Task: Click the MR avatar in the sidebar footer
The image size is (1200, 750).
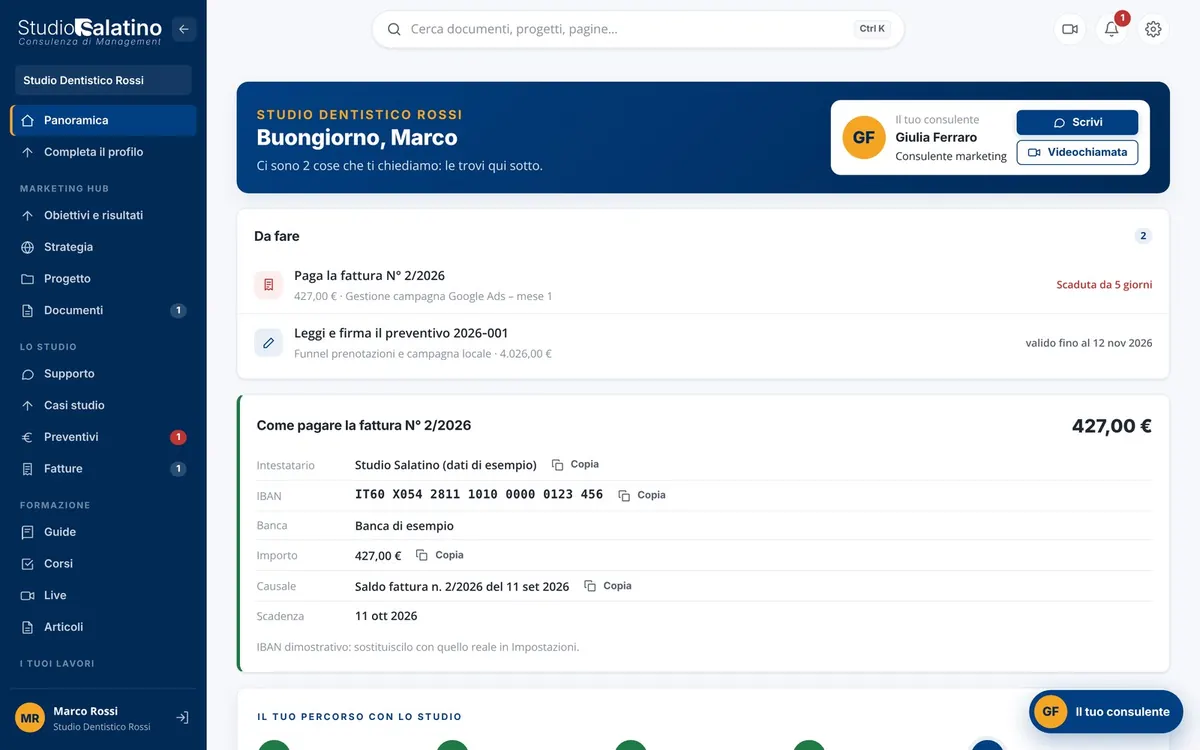Action: (30, 718)
